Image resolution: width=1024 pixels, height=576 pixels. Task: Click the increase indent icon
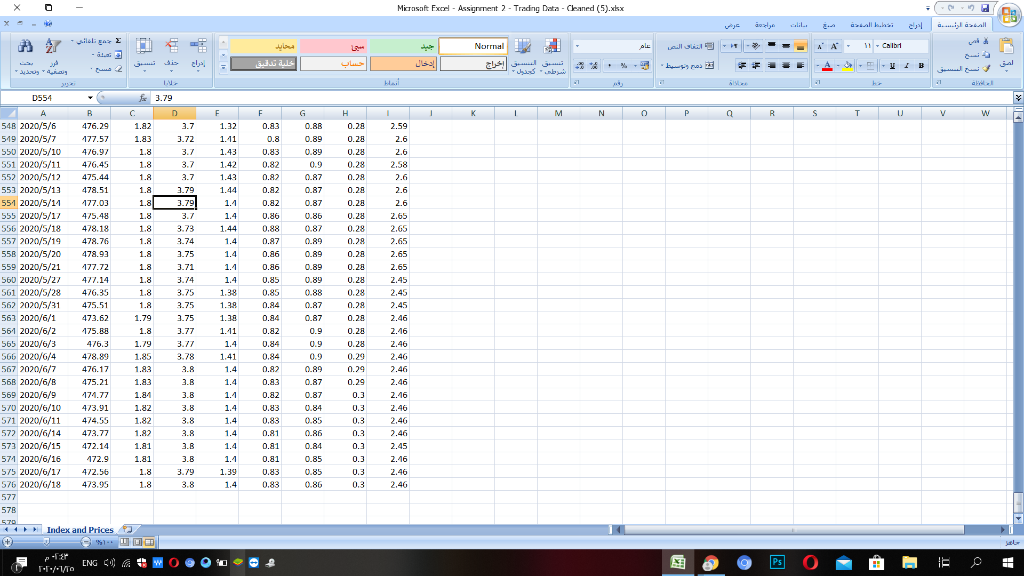tap(742, 65)
